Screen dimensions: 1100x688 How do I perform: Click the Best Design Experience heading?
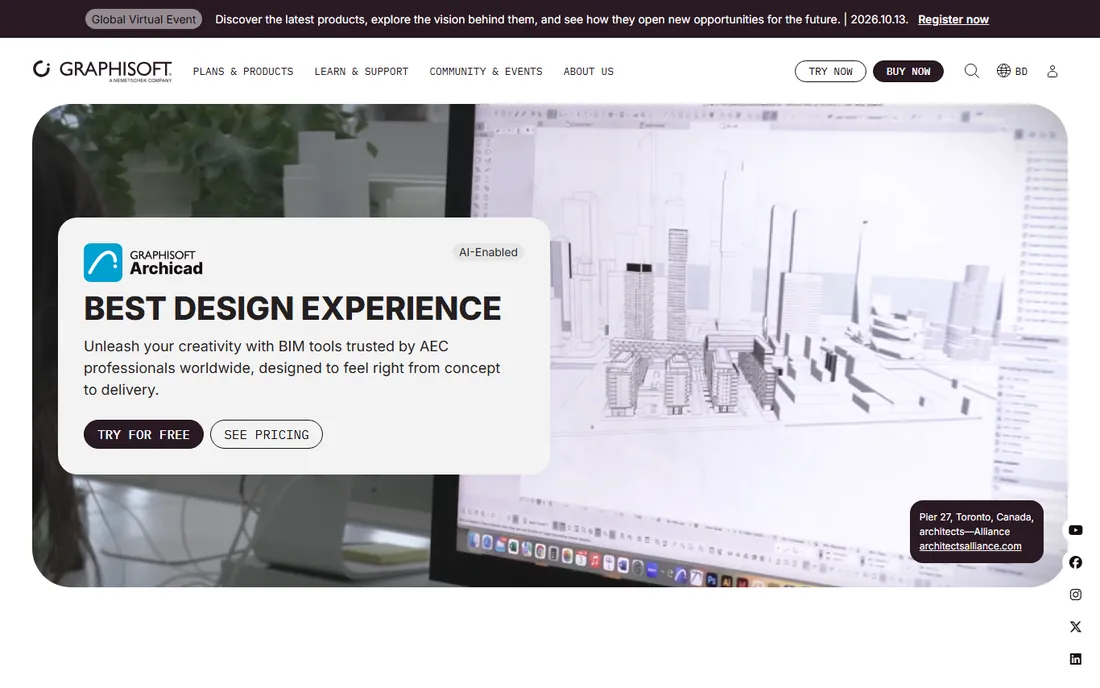pyautogui.click(x=293, y=309)
